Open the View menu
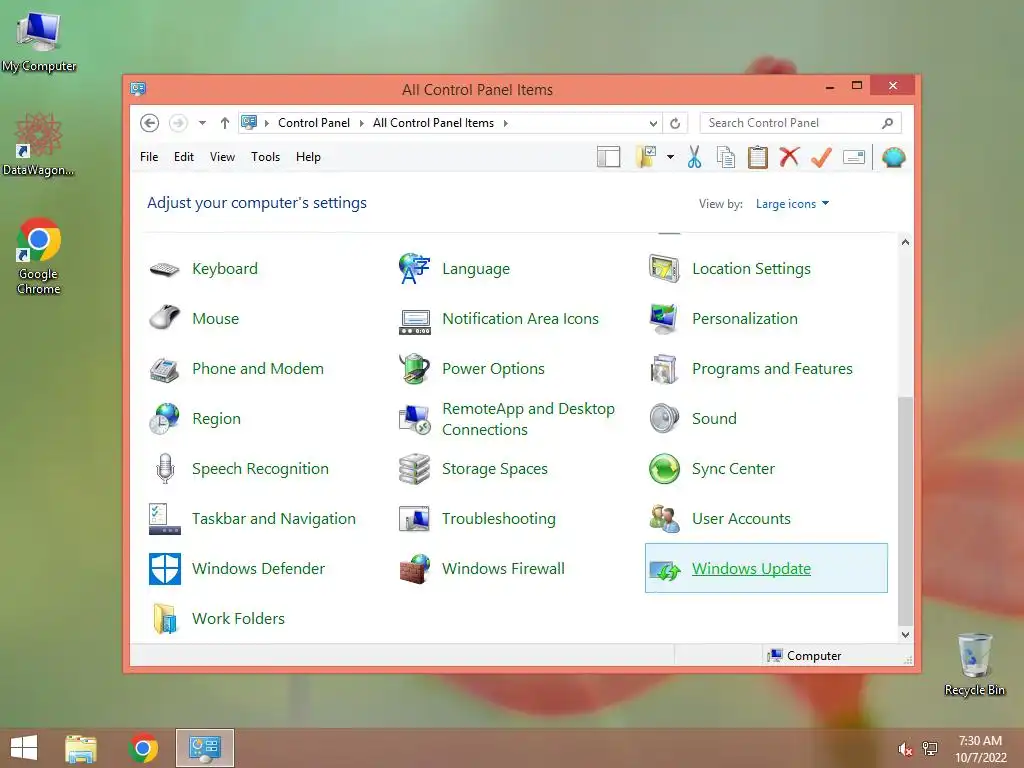The height and width of the screenshot is (768, 1024). point(222,157)
